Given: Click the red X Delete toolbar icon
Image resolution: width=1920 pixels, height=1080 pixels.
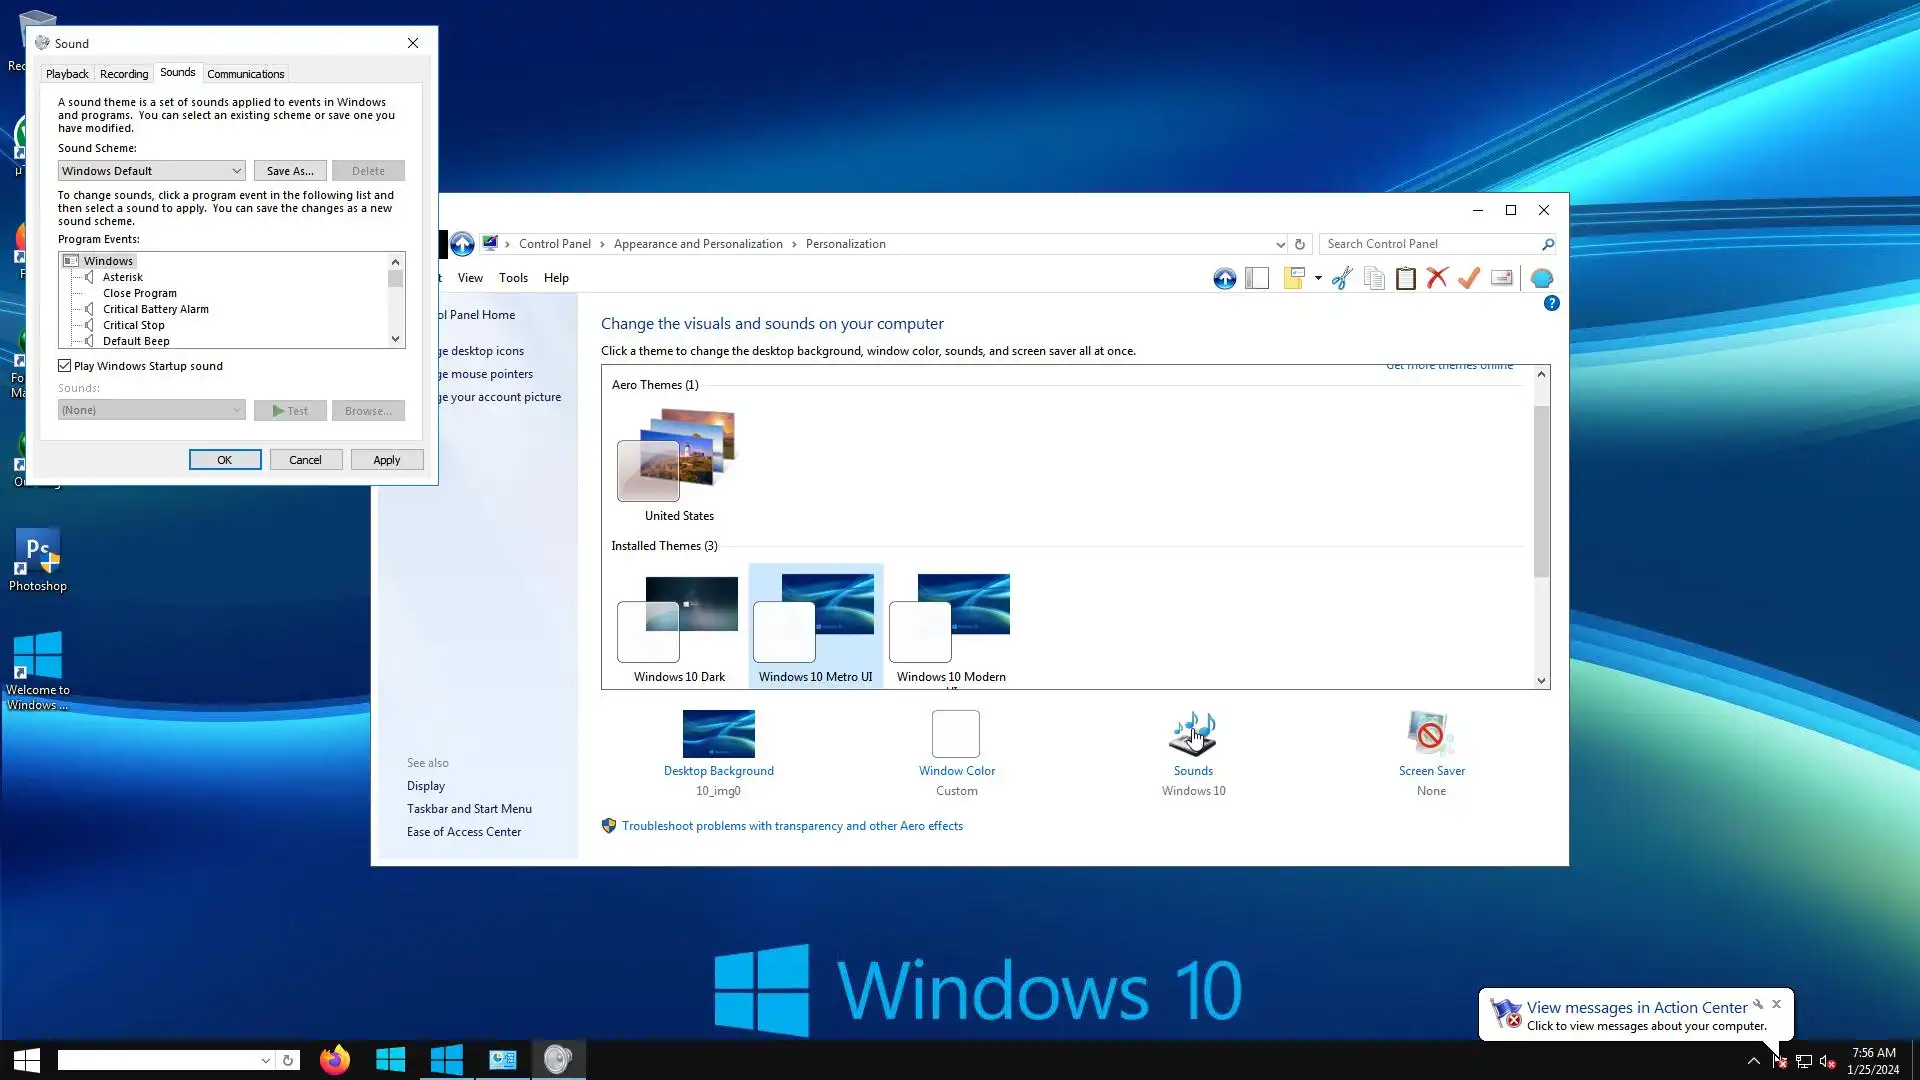Looking at the screenshot, I should tap(1437, 278).
